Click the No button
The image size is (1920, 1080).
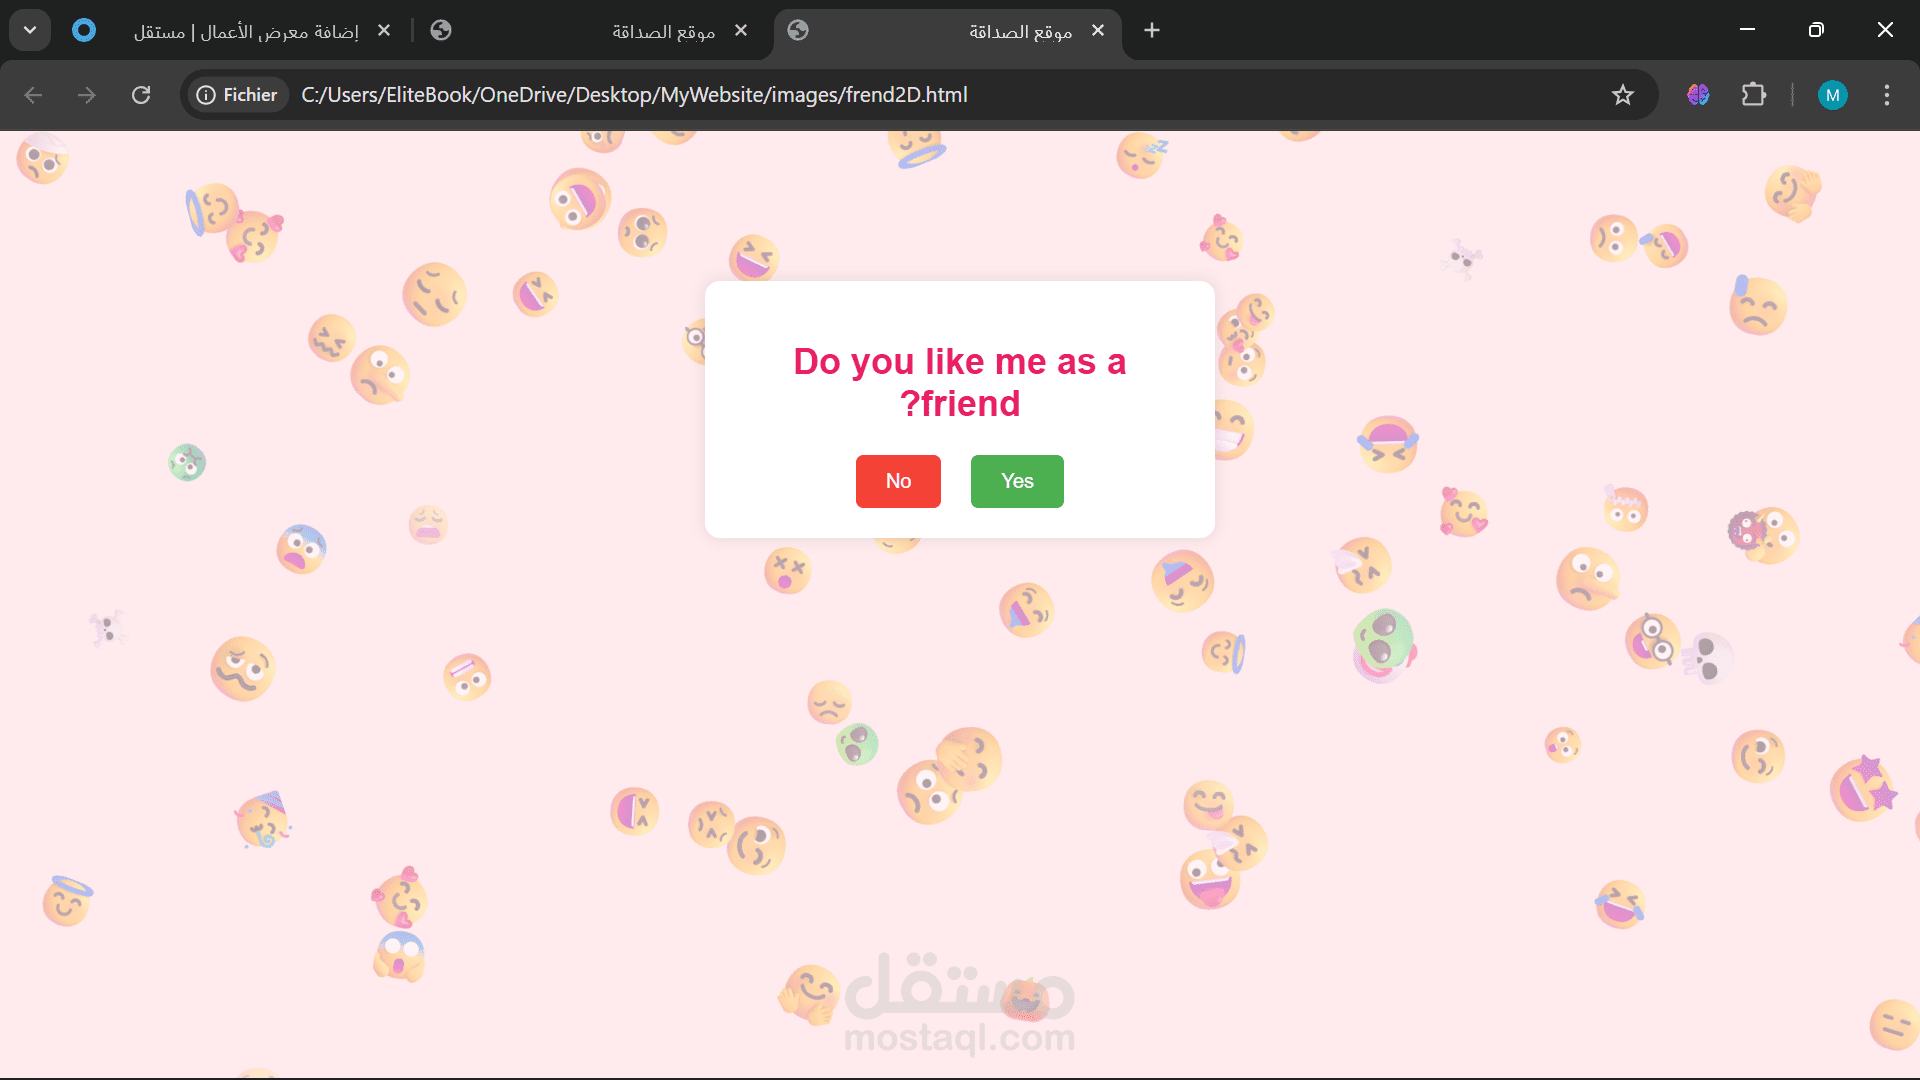897,481
